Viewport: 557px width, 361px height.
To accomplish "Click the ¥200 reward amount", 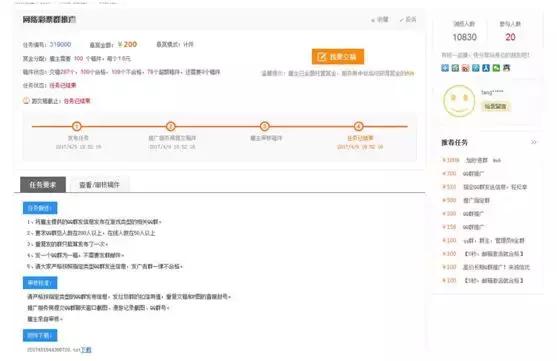I will click(127, 44).
